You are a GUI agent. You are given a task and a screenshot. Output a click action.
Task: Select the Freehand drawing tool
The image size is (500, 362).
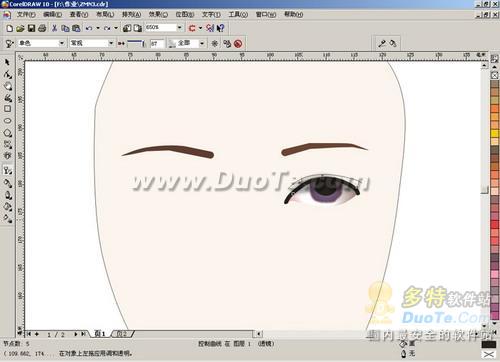[7, 98]
